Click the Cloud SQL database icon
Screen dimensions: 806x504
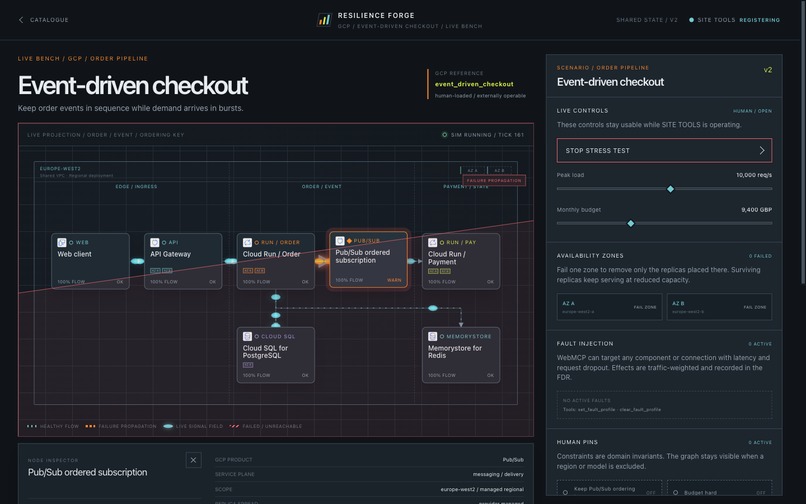247,336
